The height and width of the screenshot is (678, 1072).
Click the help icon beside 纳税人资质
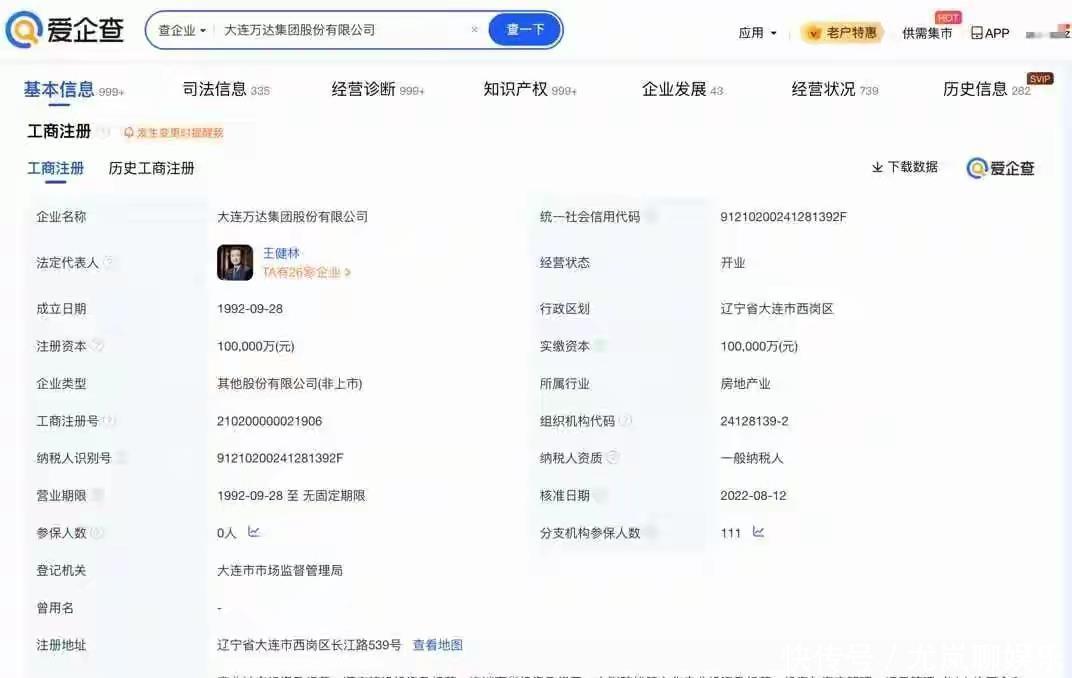pos(613,457)
